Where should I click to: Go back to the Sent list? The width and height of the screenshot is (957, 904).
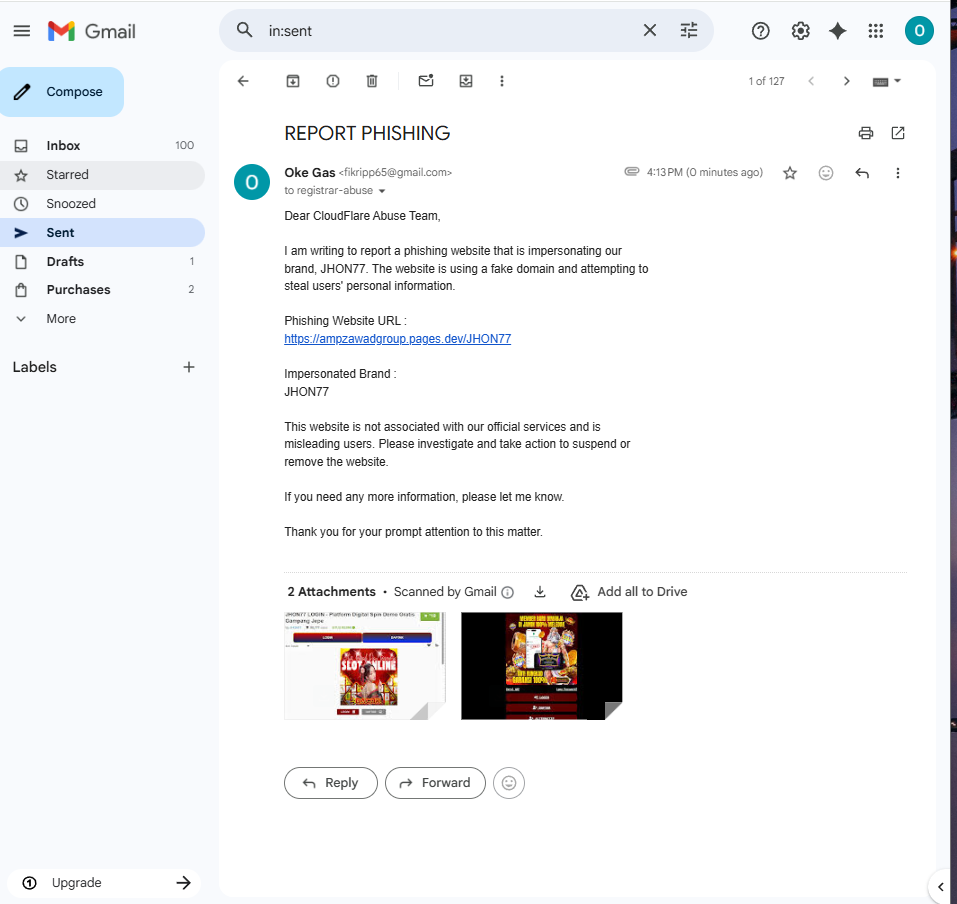243,81
